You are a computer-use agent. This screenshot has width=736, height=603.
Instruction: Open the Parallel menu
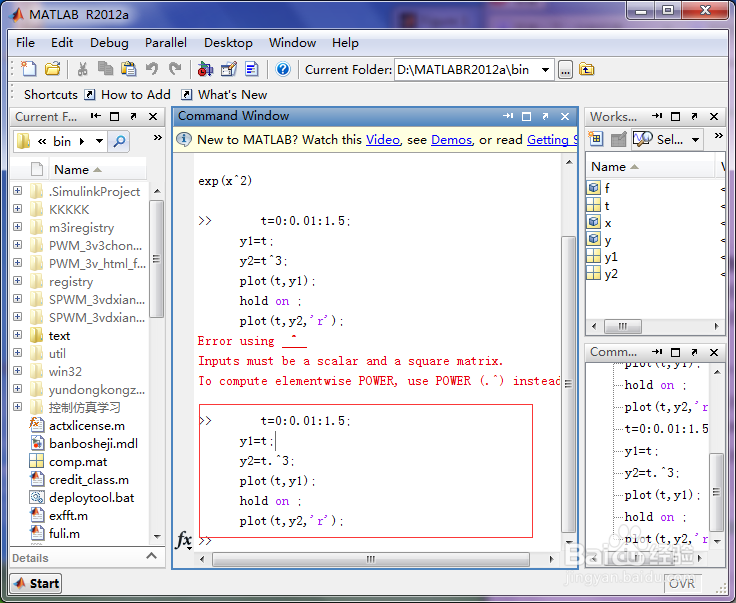[x=166, y=43]
